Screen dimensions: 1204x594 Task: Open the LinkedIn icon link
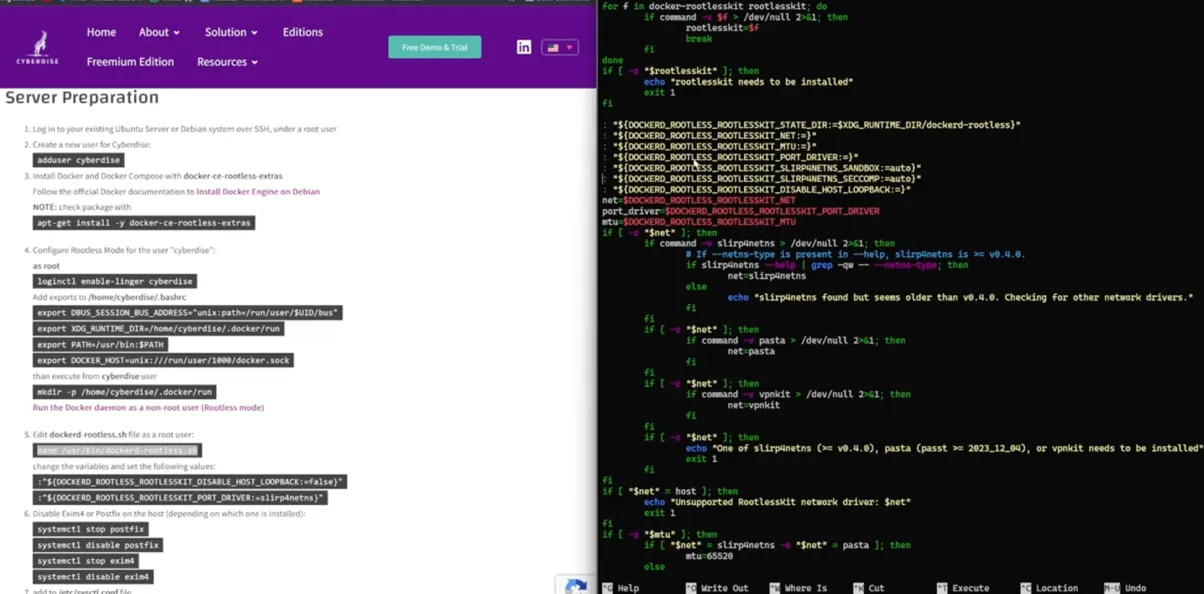pos(524,47)
